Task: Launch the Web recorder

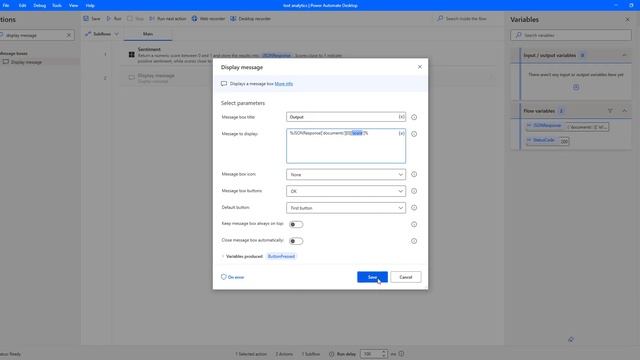Action: [208, 19]
